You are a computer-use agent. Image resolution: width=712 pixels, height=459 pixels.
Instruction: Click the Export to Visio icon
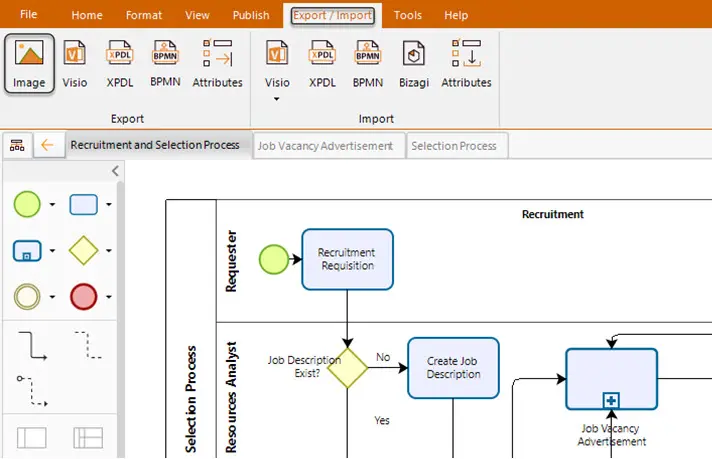(x=74, y=64)
